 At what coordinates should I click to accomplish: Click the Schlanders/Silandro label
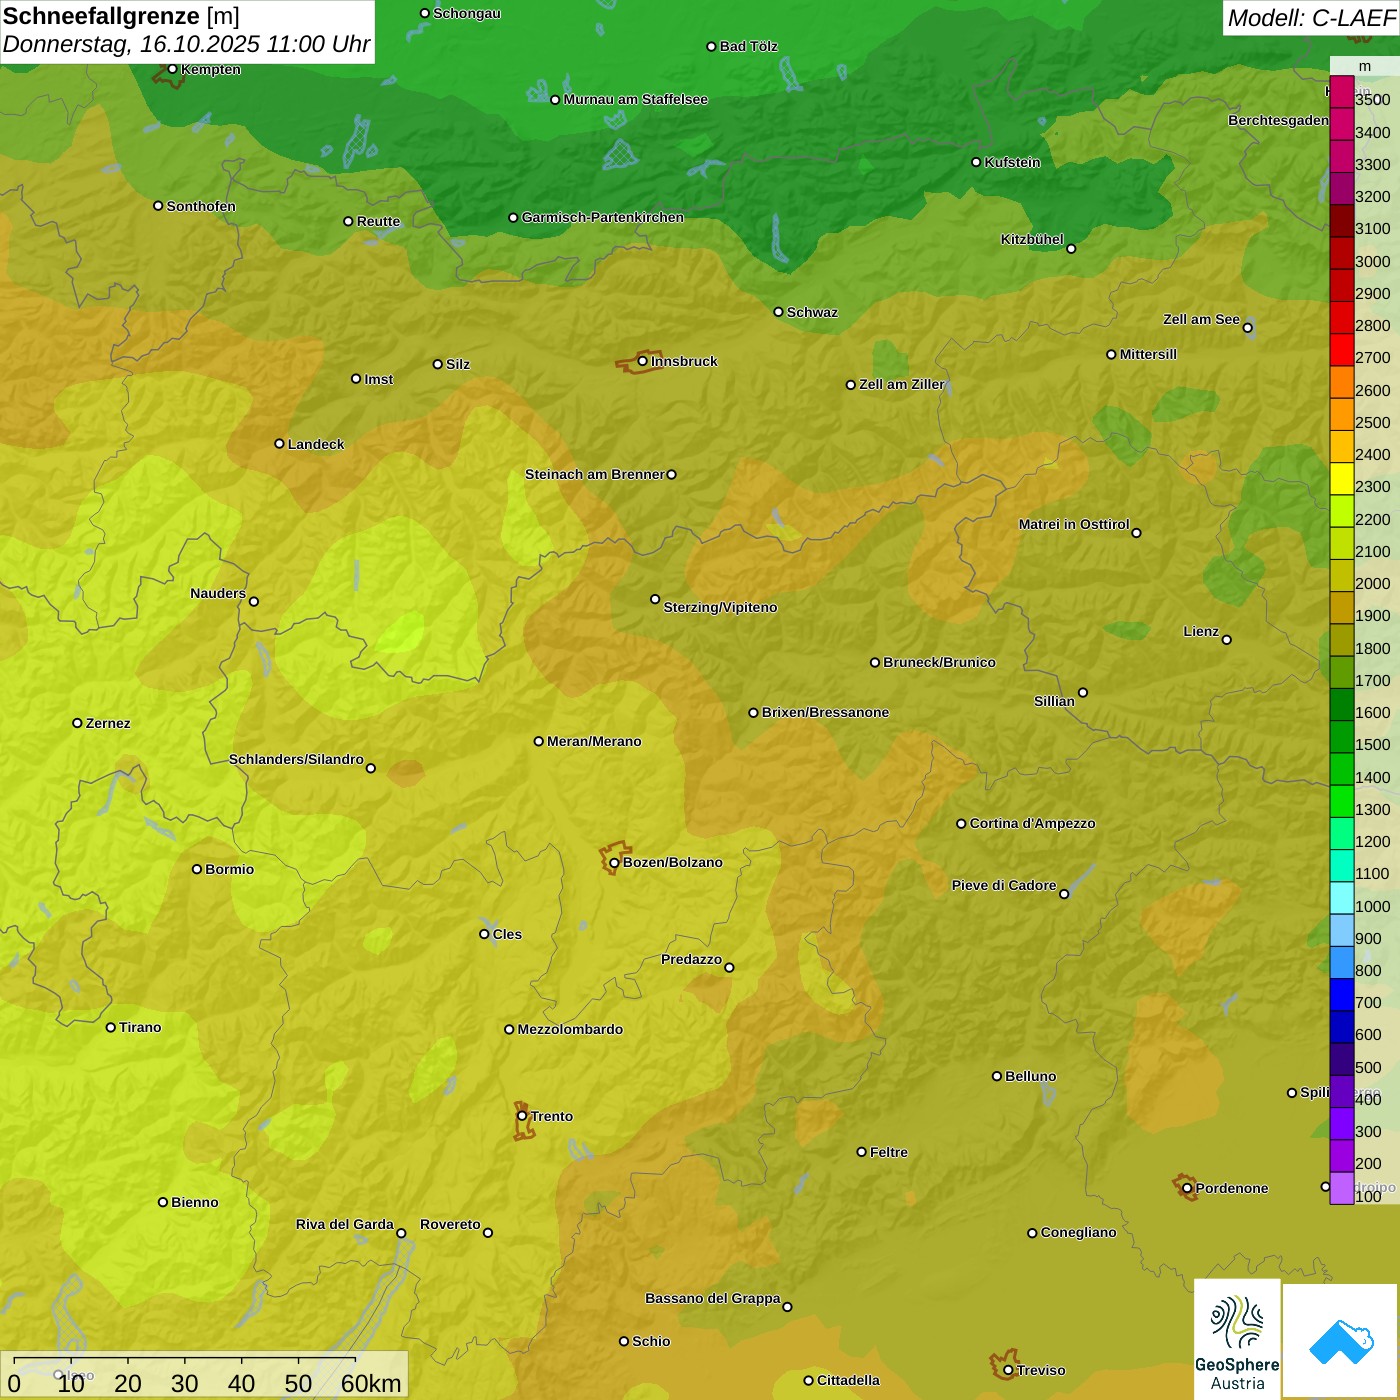tap(296, 759)
